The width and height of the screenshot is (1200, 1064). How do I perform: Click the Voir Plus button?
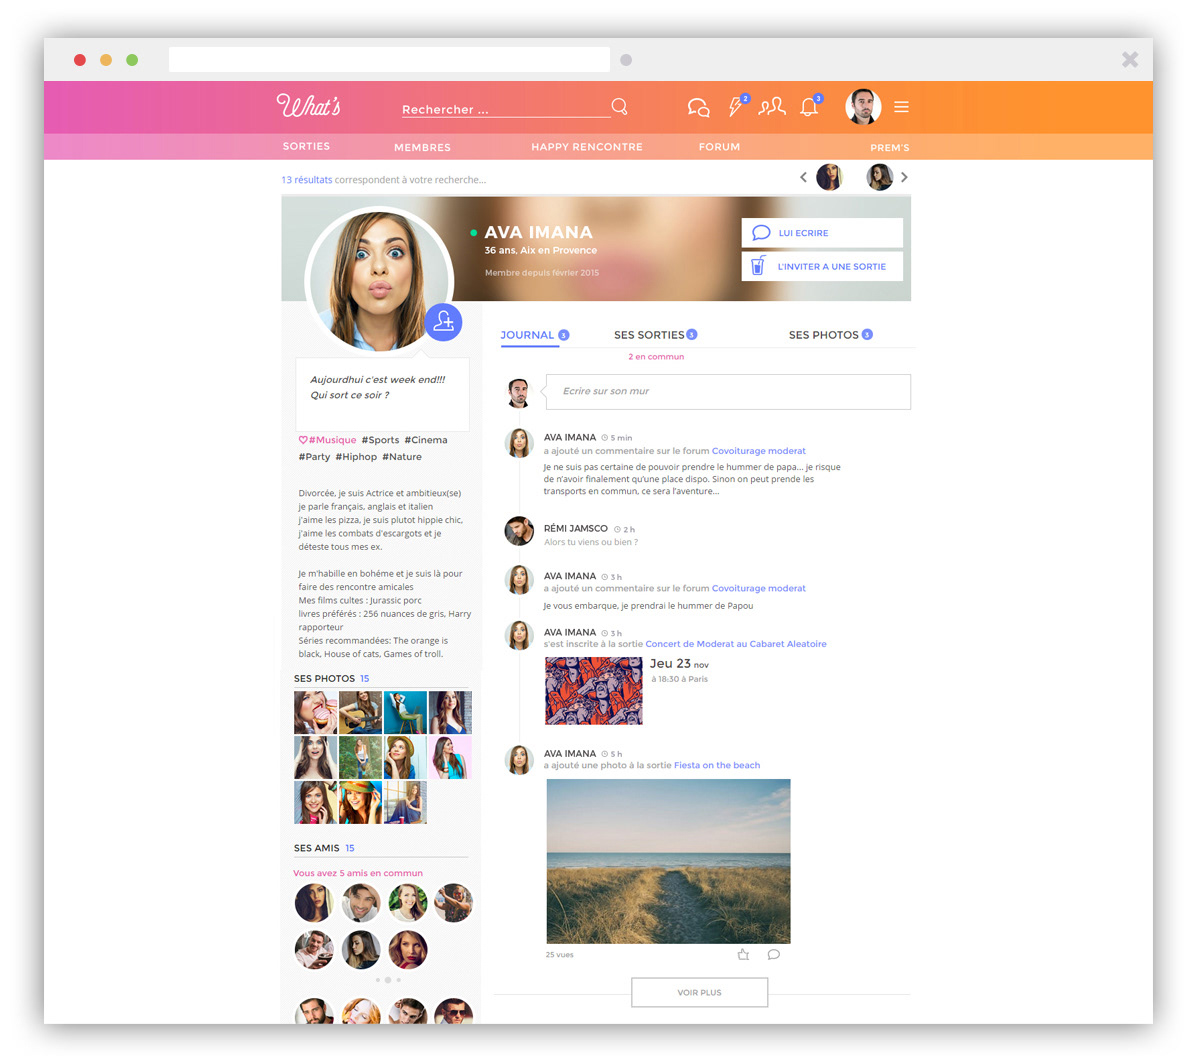click(699, 993)
